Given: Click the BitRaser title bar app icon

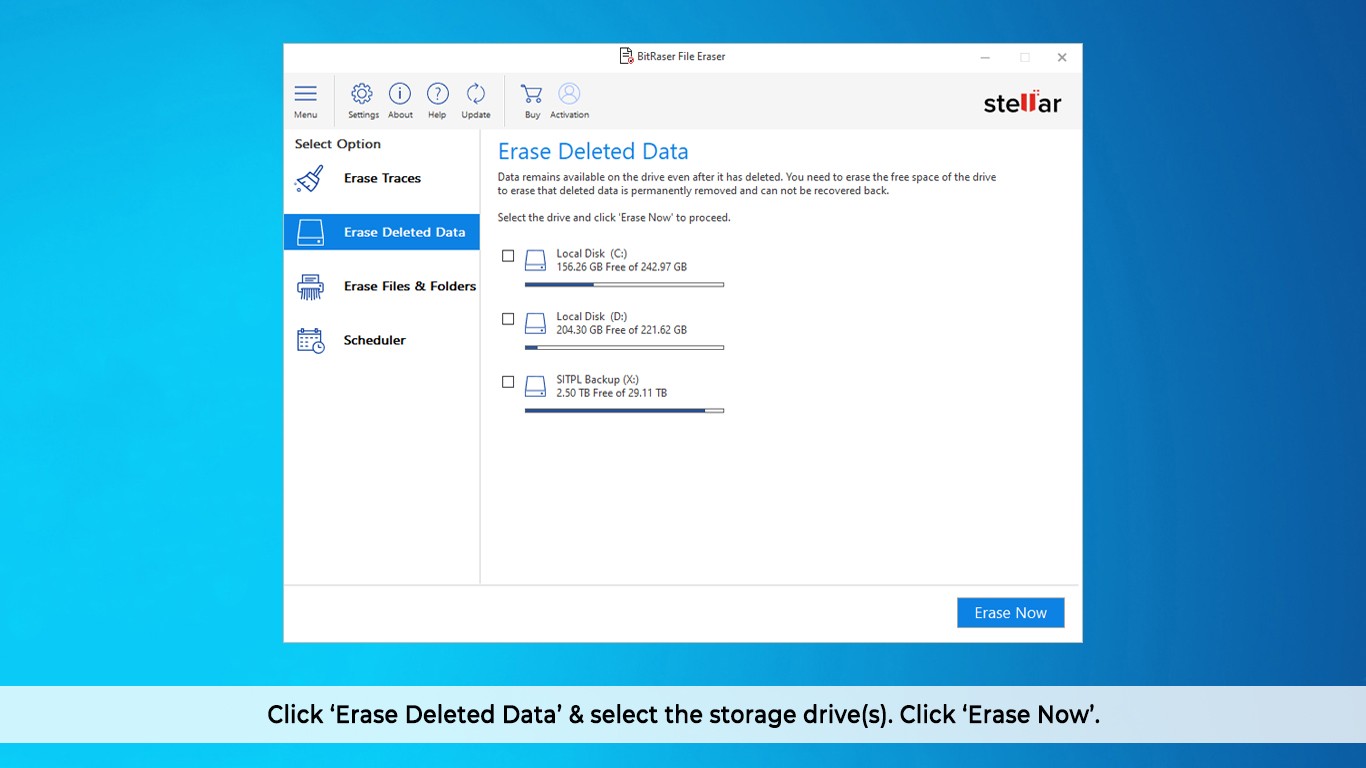Looking at the screenshot, I should 626,56.
